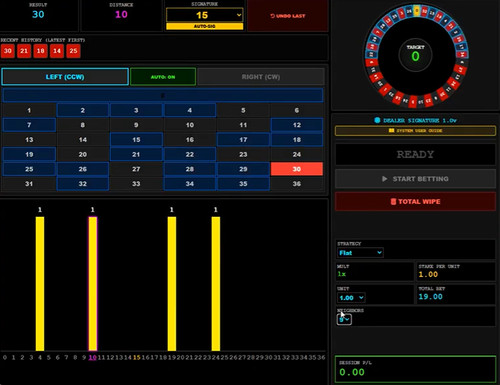Tap grid cell 26
This screenshot has height=385, width=500.
83,169
